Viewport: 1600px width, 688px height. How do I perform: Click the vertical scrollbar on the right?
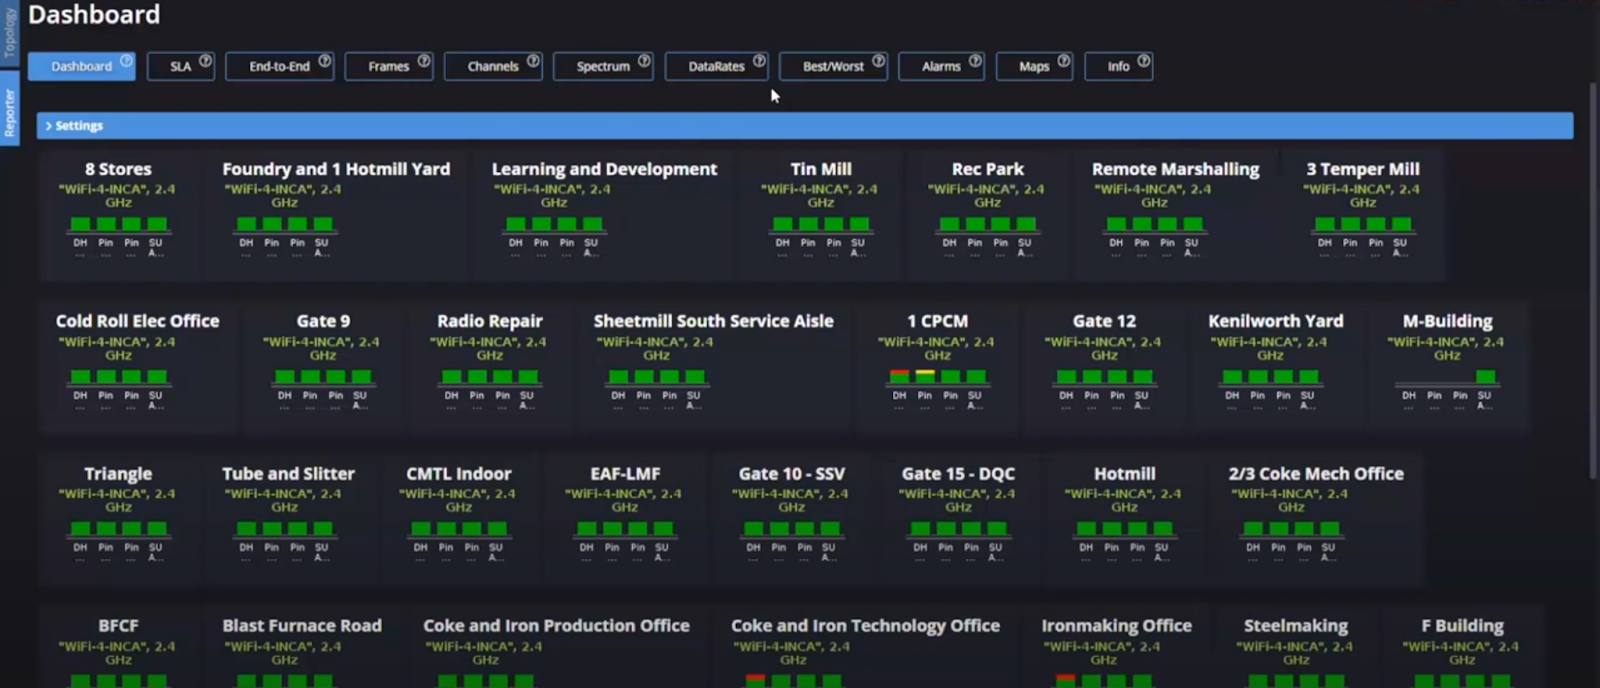[1593, 280]
